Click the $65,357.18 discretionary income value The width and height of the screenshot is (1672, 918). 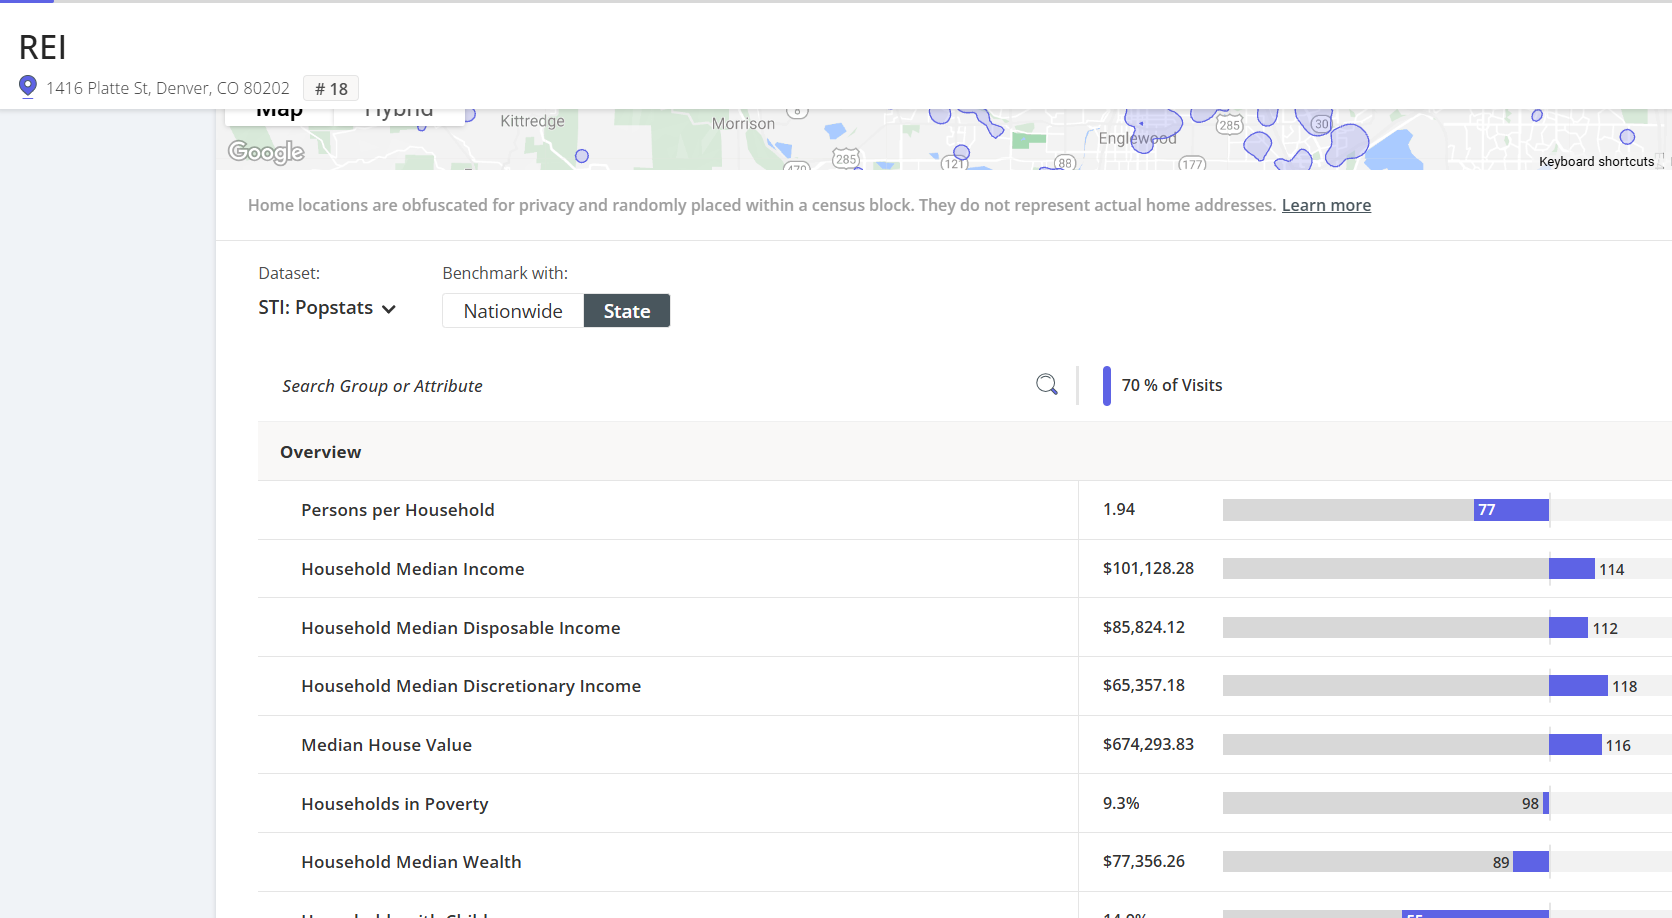[x=1144, y=685]
